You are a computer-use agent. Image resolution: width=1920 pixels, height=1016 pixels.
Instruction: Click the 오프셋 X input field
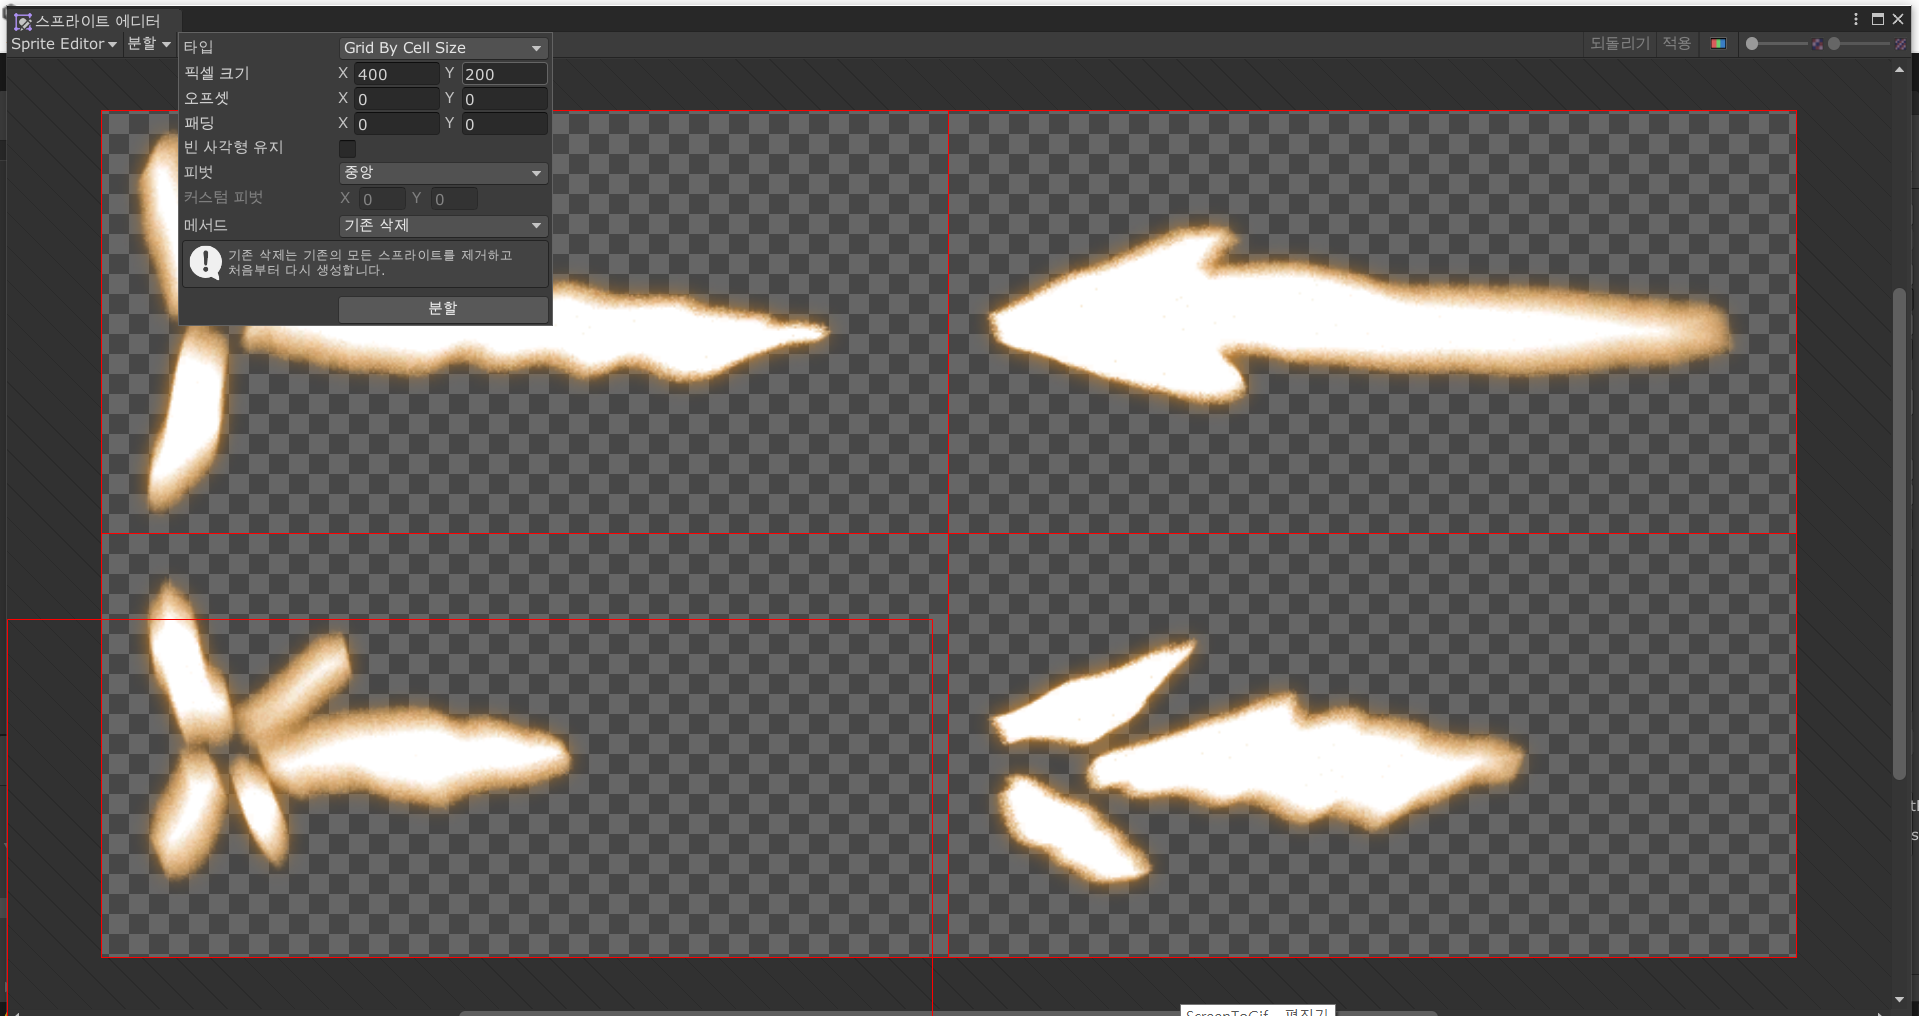click(397, 99)
